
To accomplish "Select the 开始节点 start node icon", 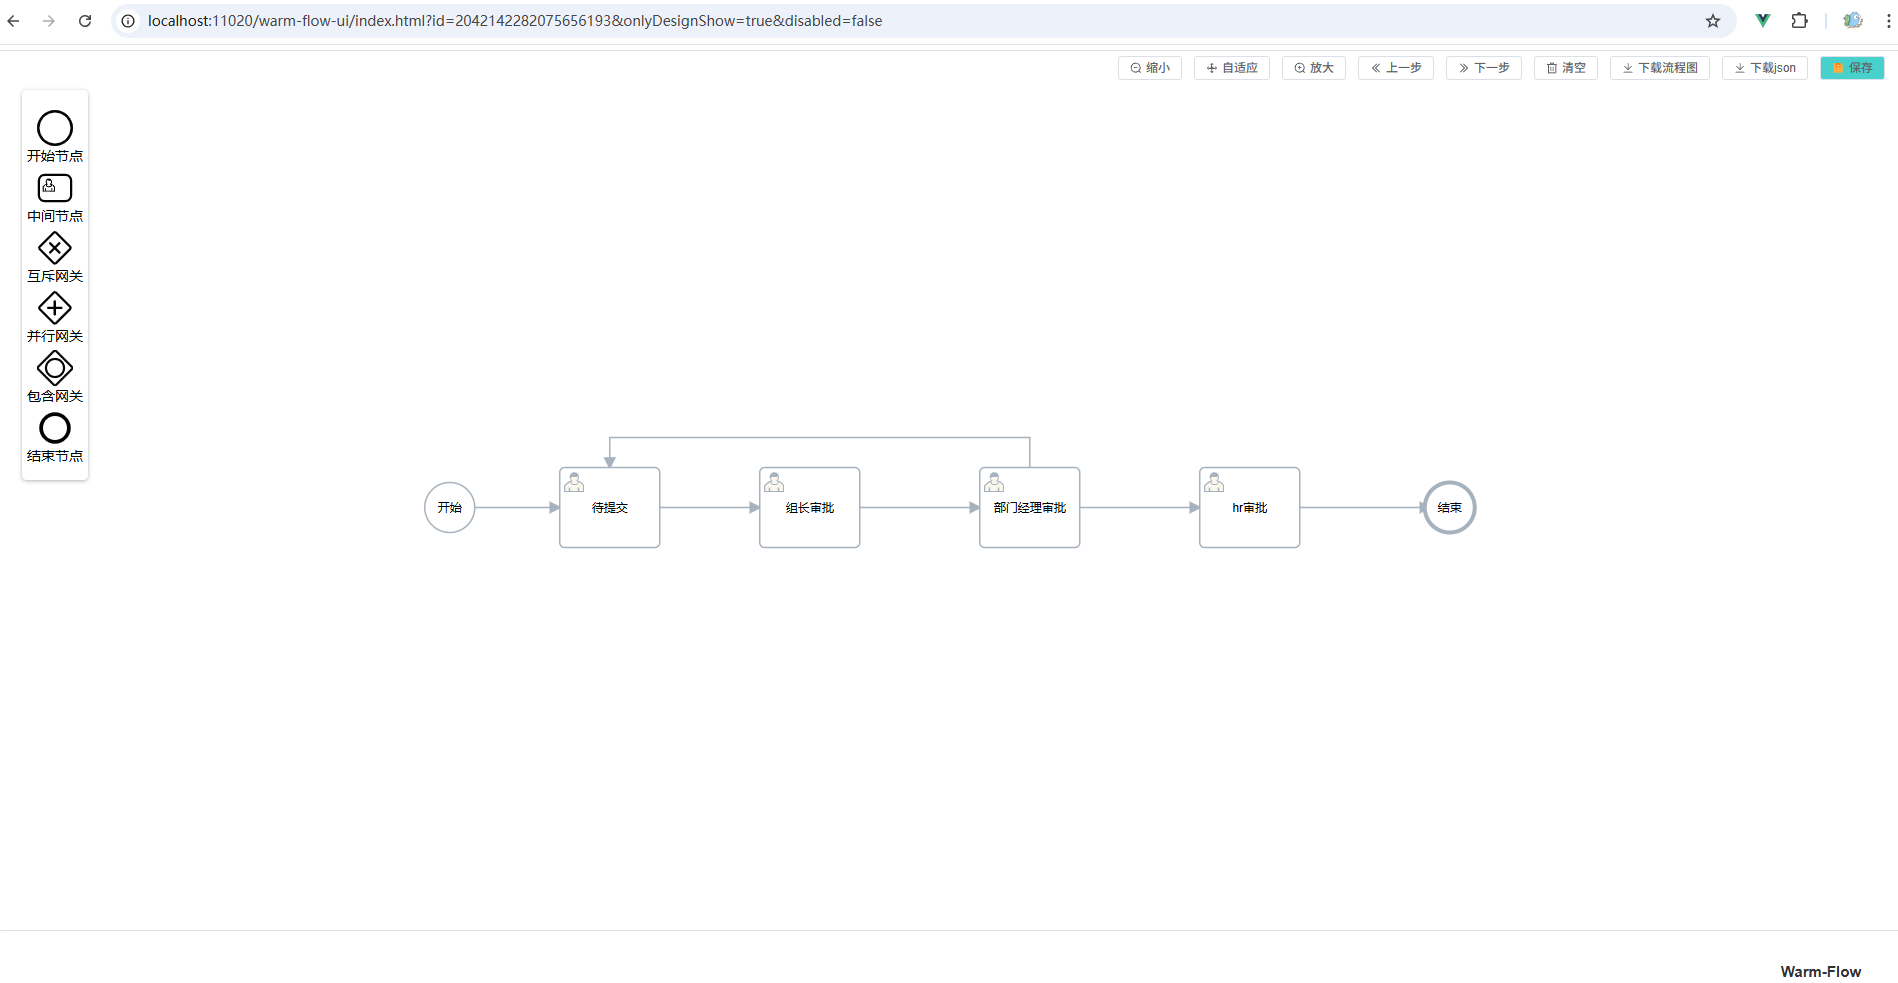I will 55,128.
